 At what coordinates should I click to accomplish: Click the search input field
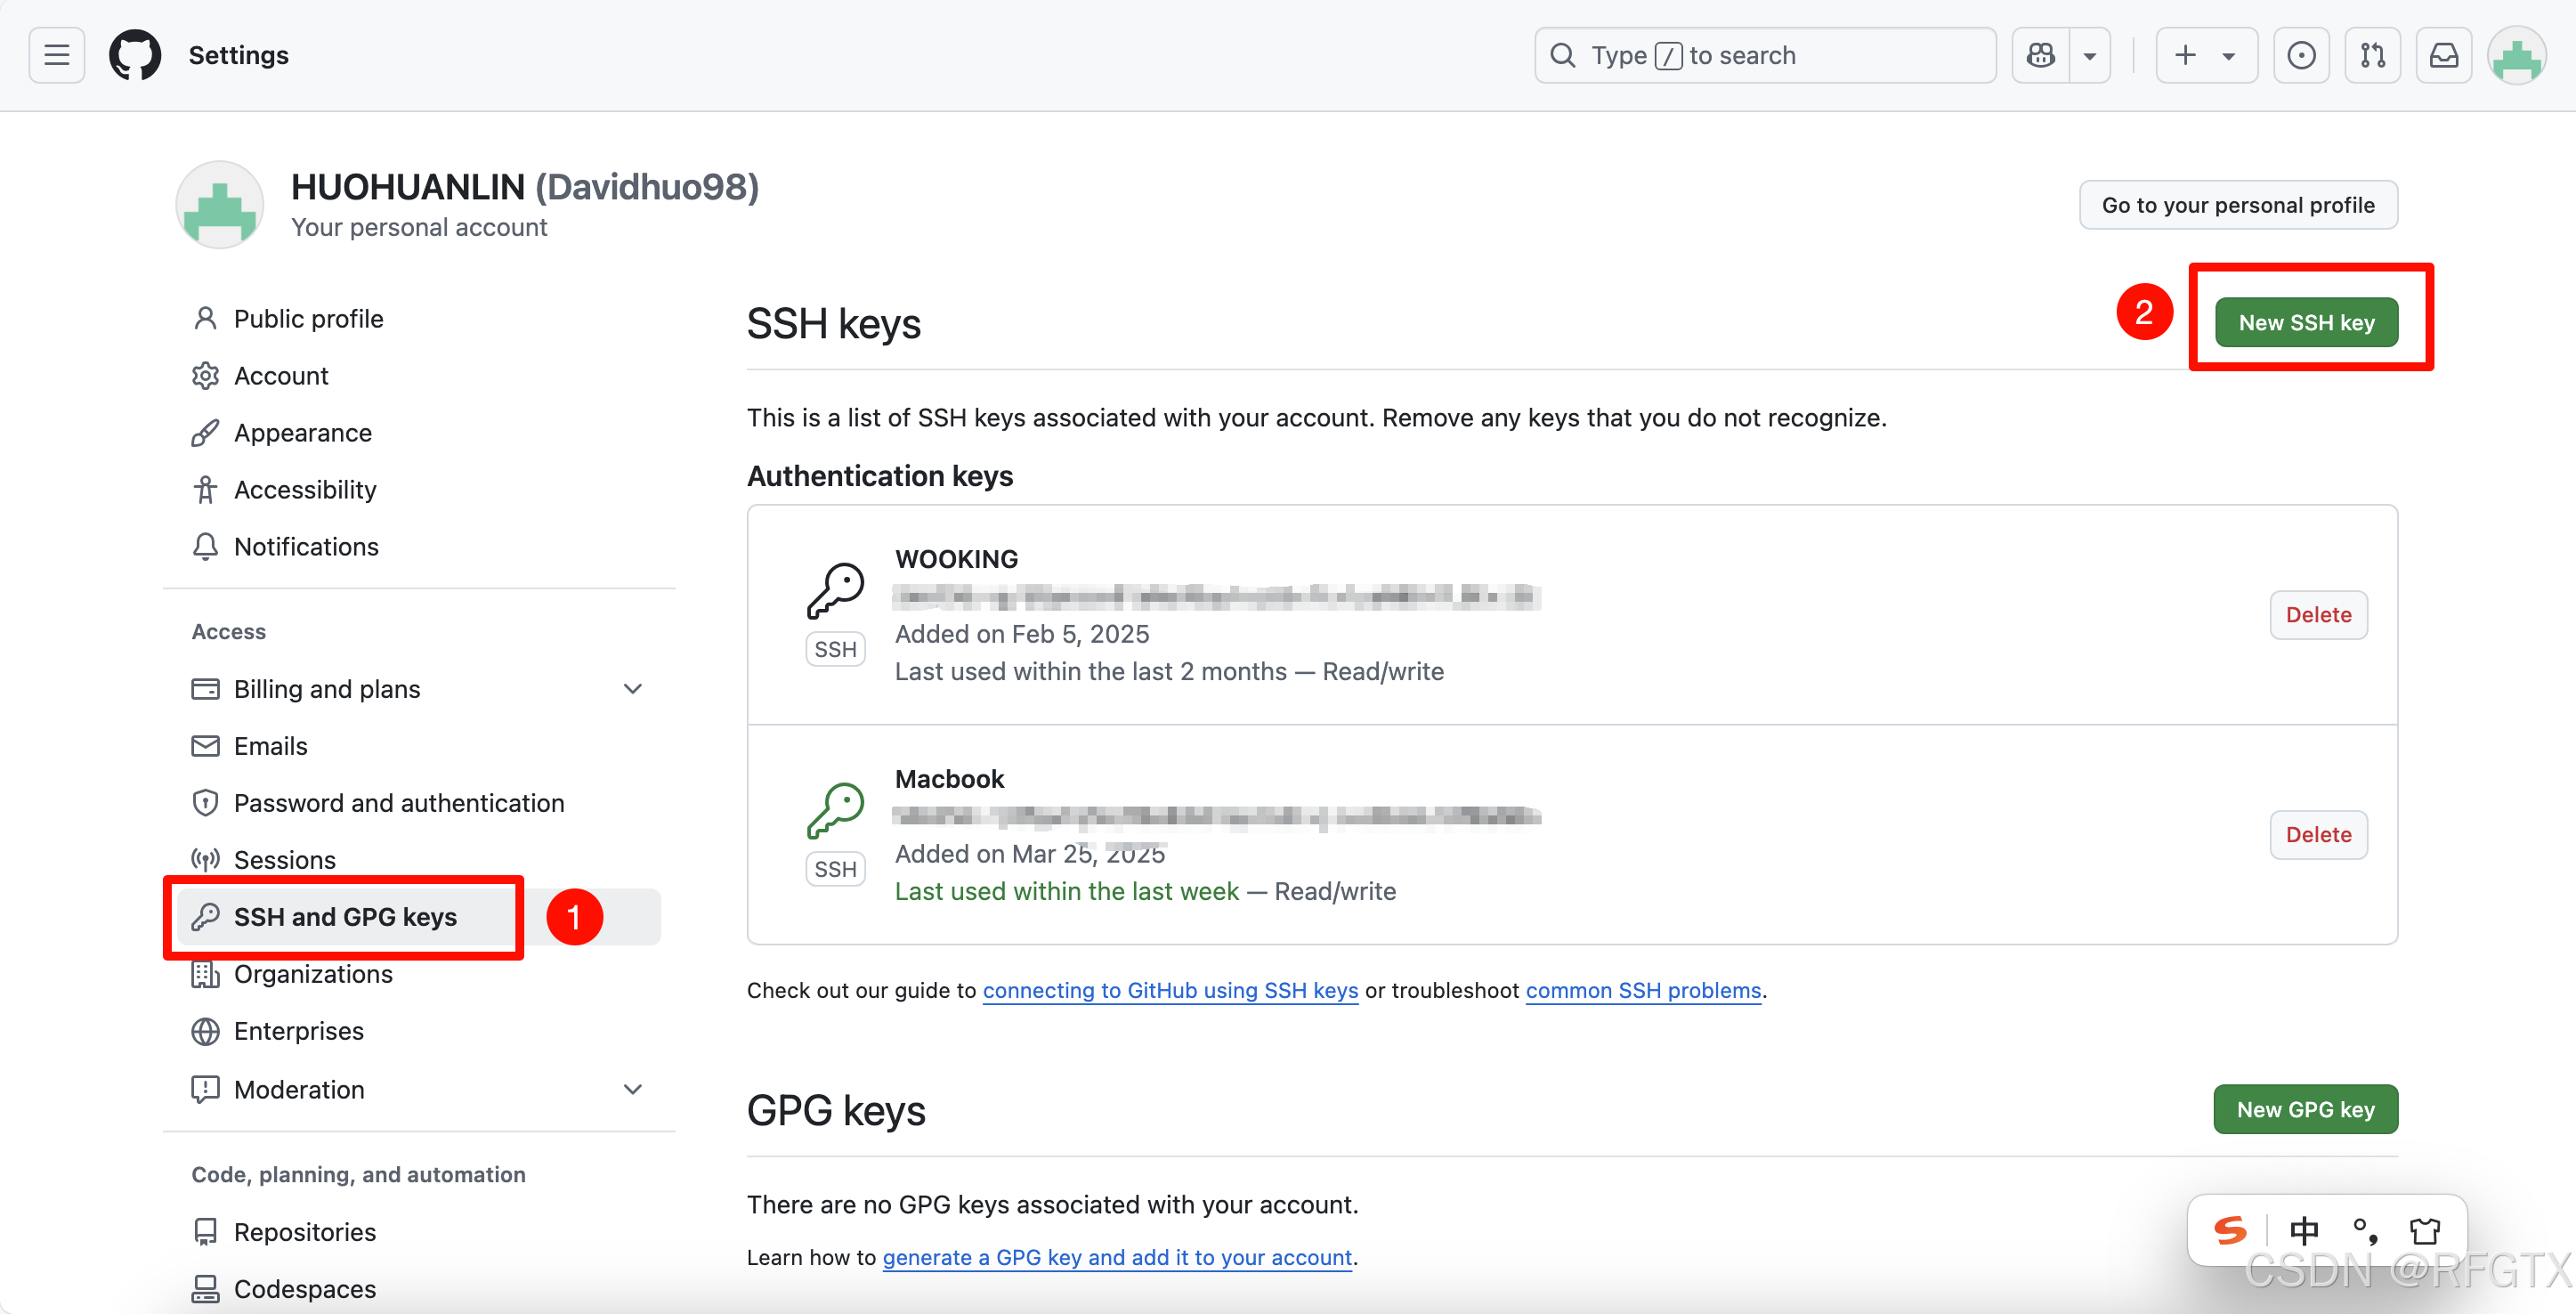tap(1765, 55)
